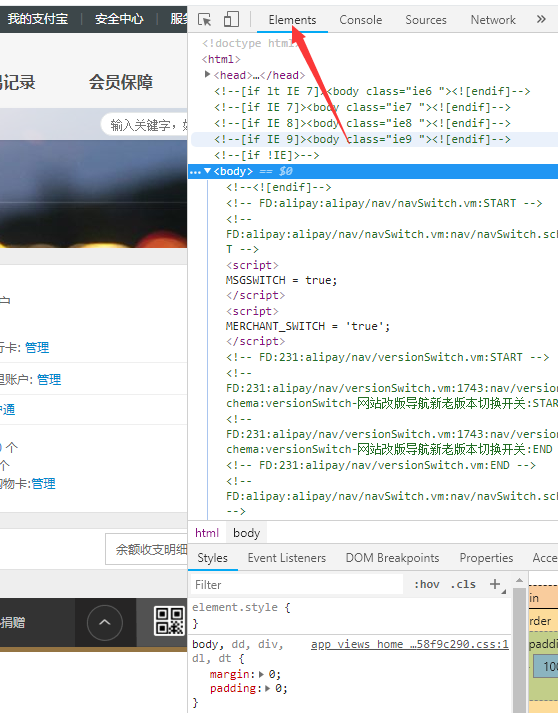Image resolution: width=558 pixels, height=713 pixels.
Task: Select the versionSwitch.vm:START comment line
Action: [387, 357]
